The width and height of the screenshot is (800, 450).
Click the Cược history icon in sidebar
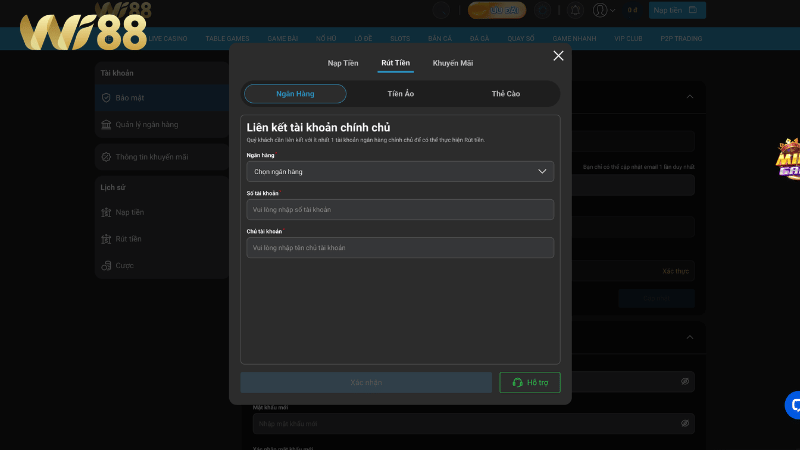106,266
